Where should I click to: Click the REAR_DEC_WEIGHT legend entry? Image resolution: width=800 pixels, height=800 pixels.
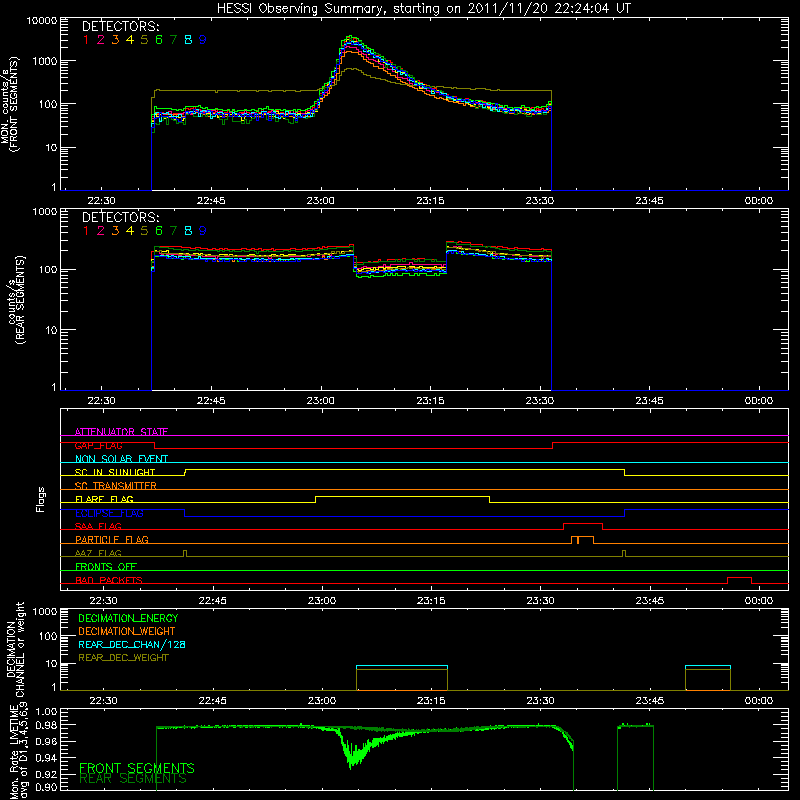pos(123,658)
